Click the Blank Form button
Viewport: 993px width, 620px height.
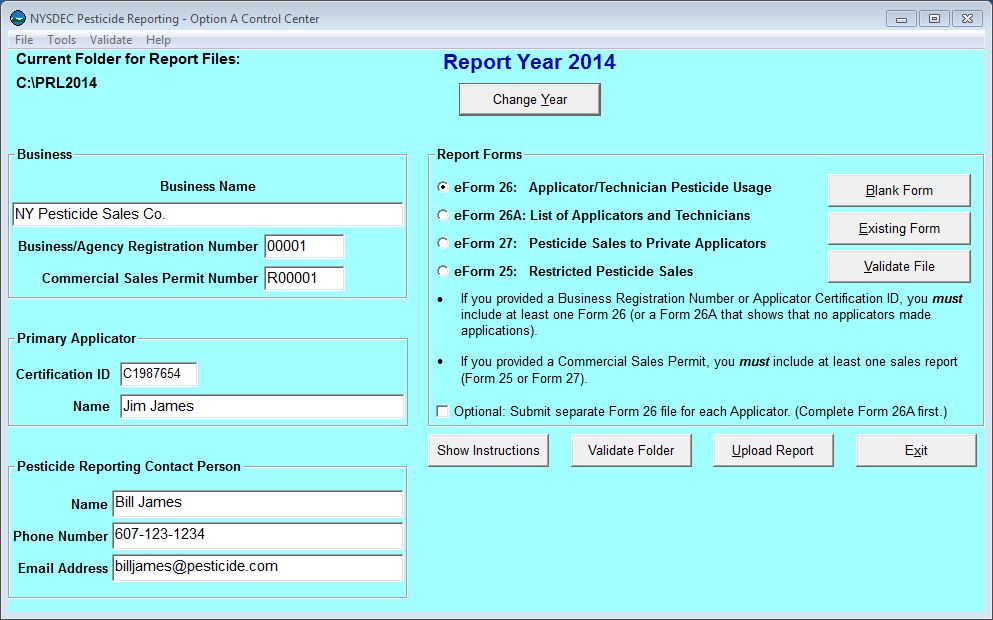[x=898, y=190]
